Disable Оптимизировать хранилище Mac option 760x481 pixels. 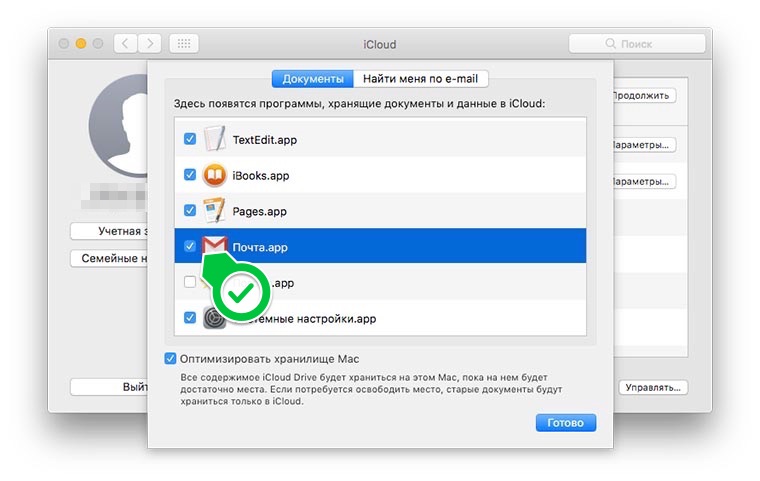point(170,359)
